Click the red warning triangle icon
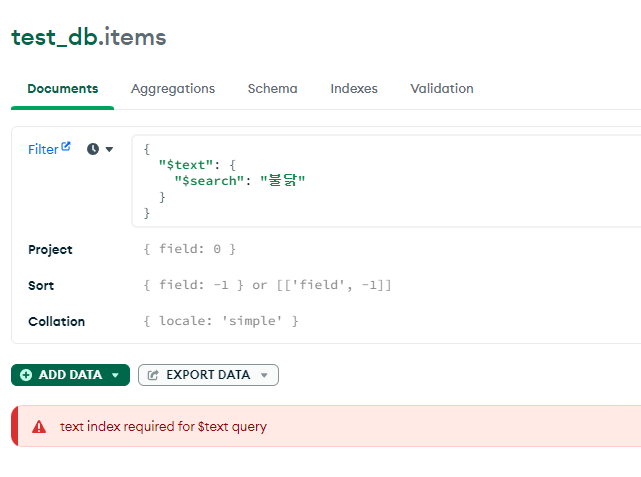 pos(39,427)
